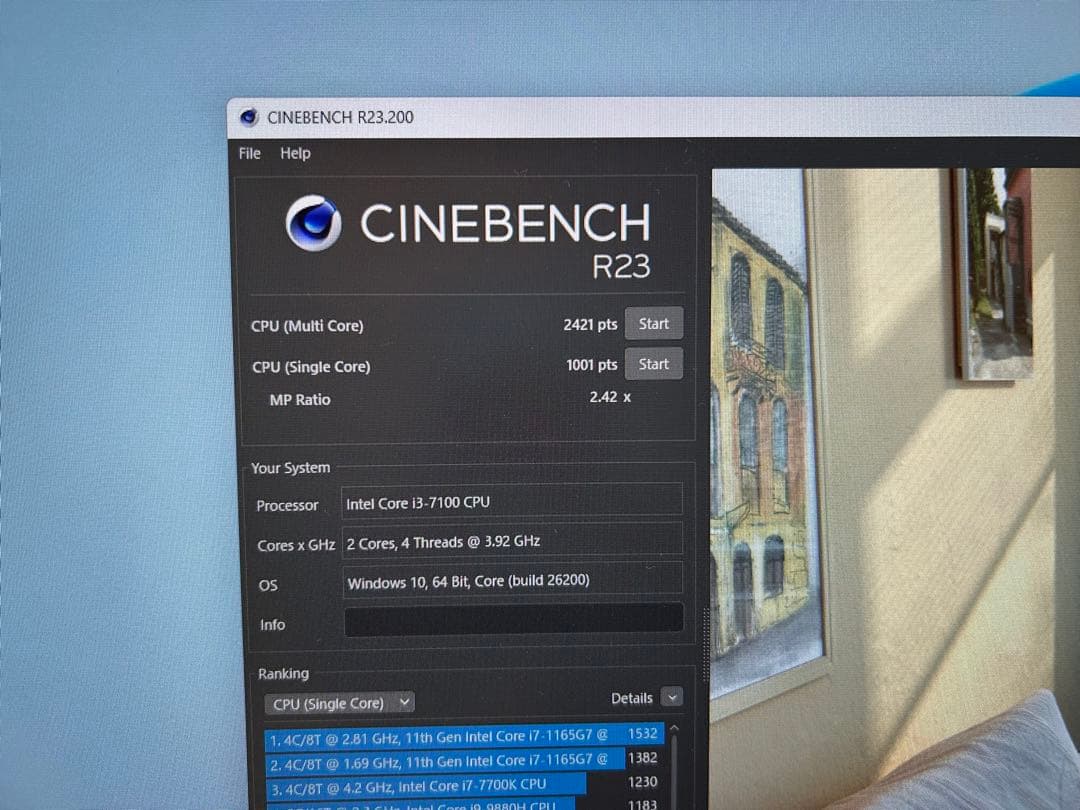Start the CPU (Multi Core) benchmark
1080x810 pixels.
click(654, 324)
